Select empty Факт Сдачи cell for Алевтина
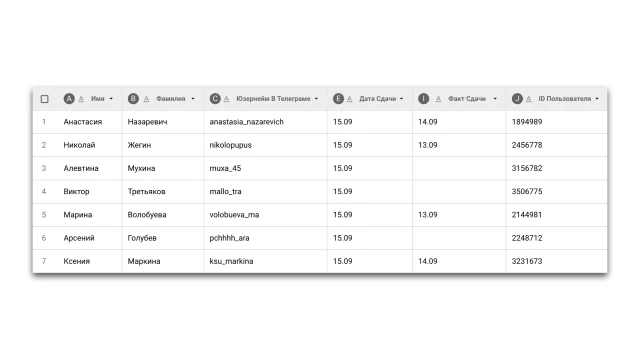The width and height of the screenshot is (640, 360). coord(459,169)
